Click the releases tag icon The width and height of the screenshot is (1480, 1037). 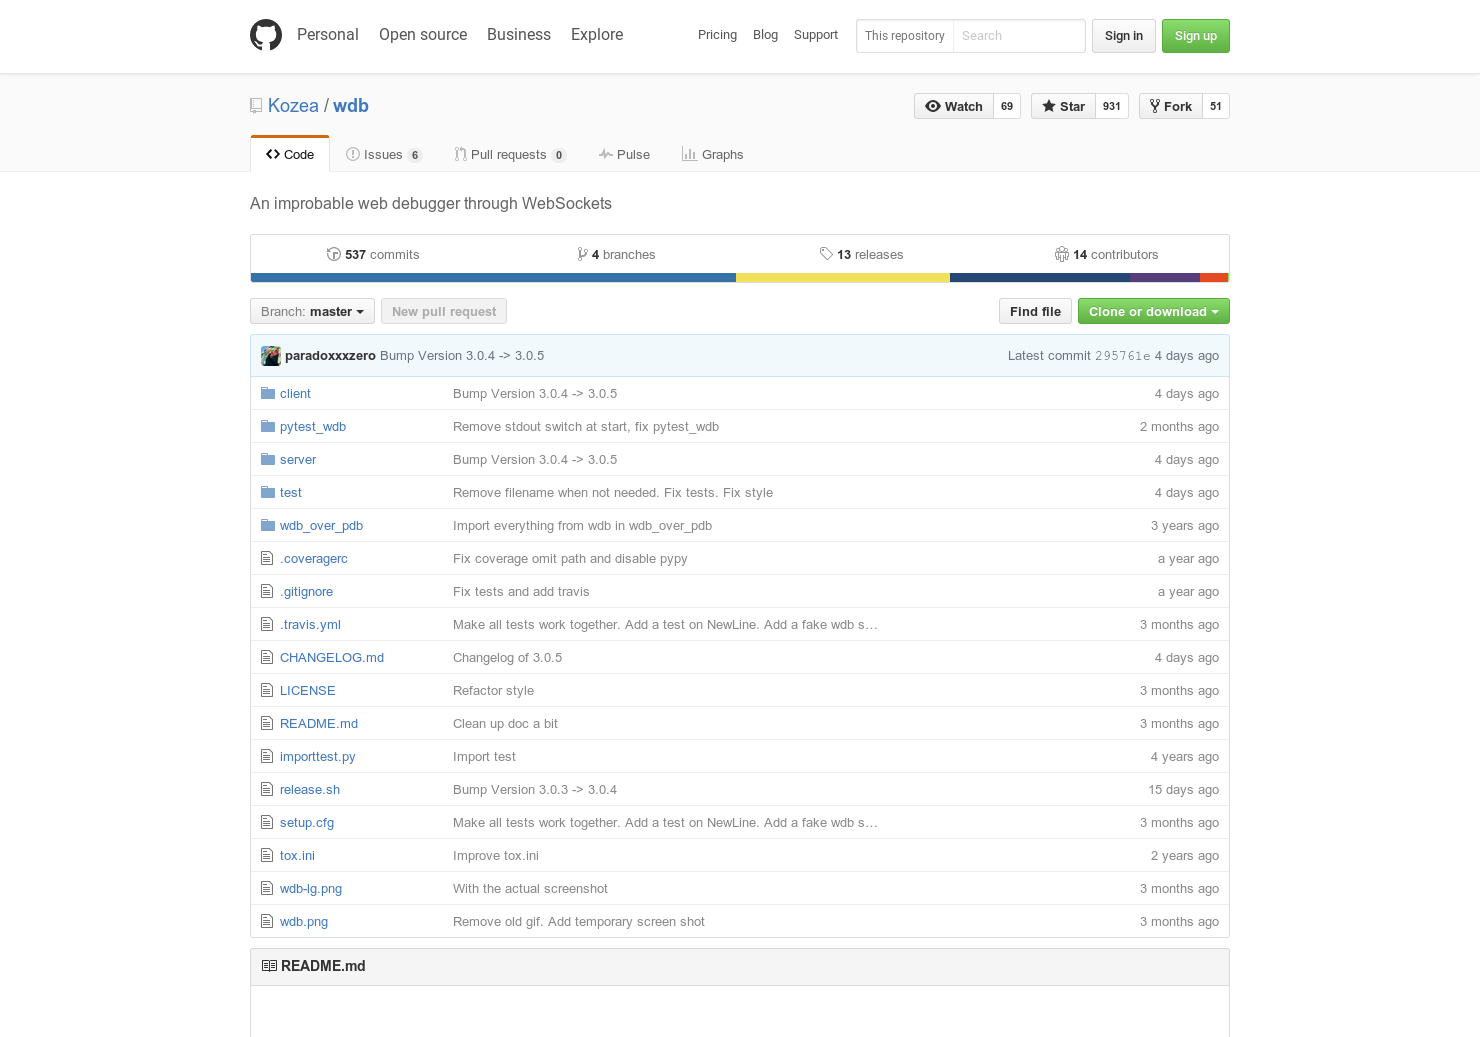tap(826, 254)
